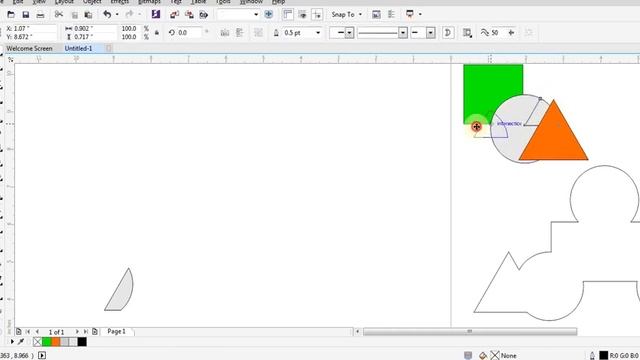The image size is (640, 360).
Task: Toggle Show rulers button
Action: pos(288,14)
